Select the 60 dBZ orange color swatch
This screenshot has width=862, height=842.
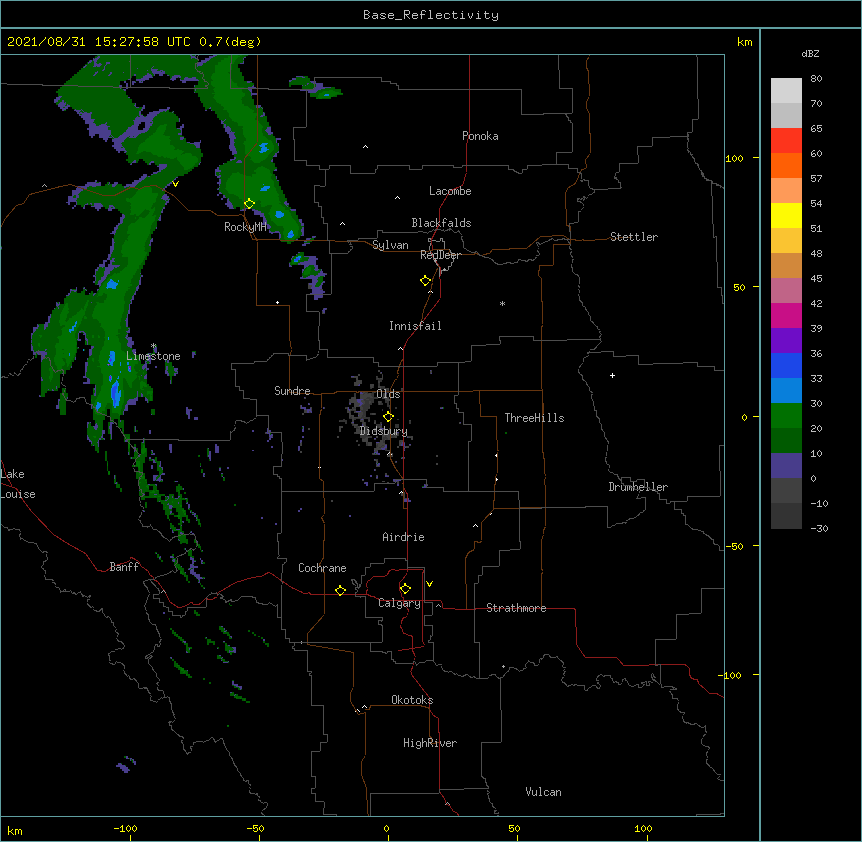[x=786, y=165]
